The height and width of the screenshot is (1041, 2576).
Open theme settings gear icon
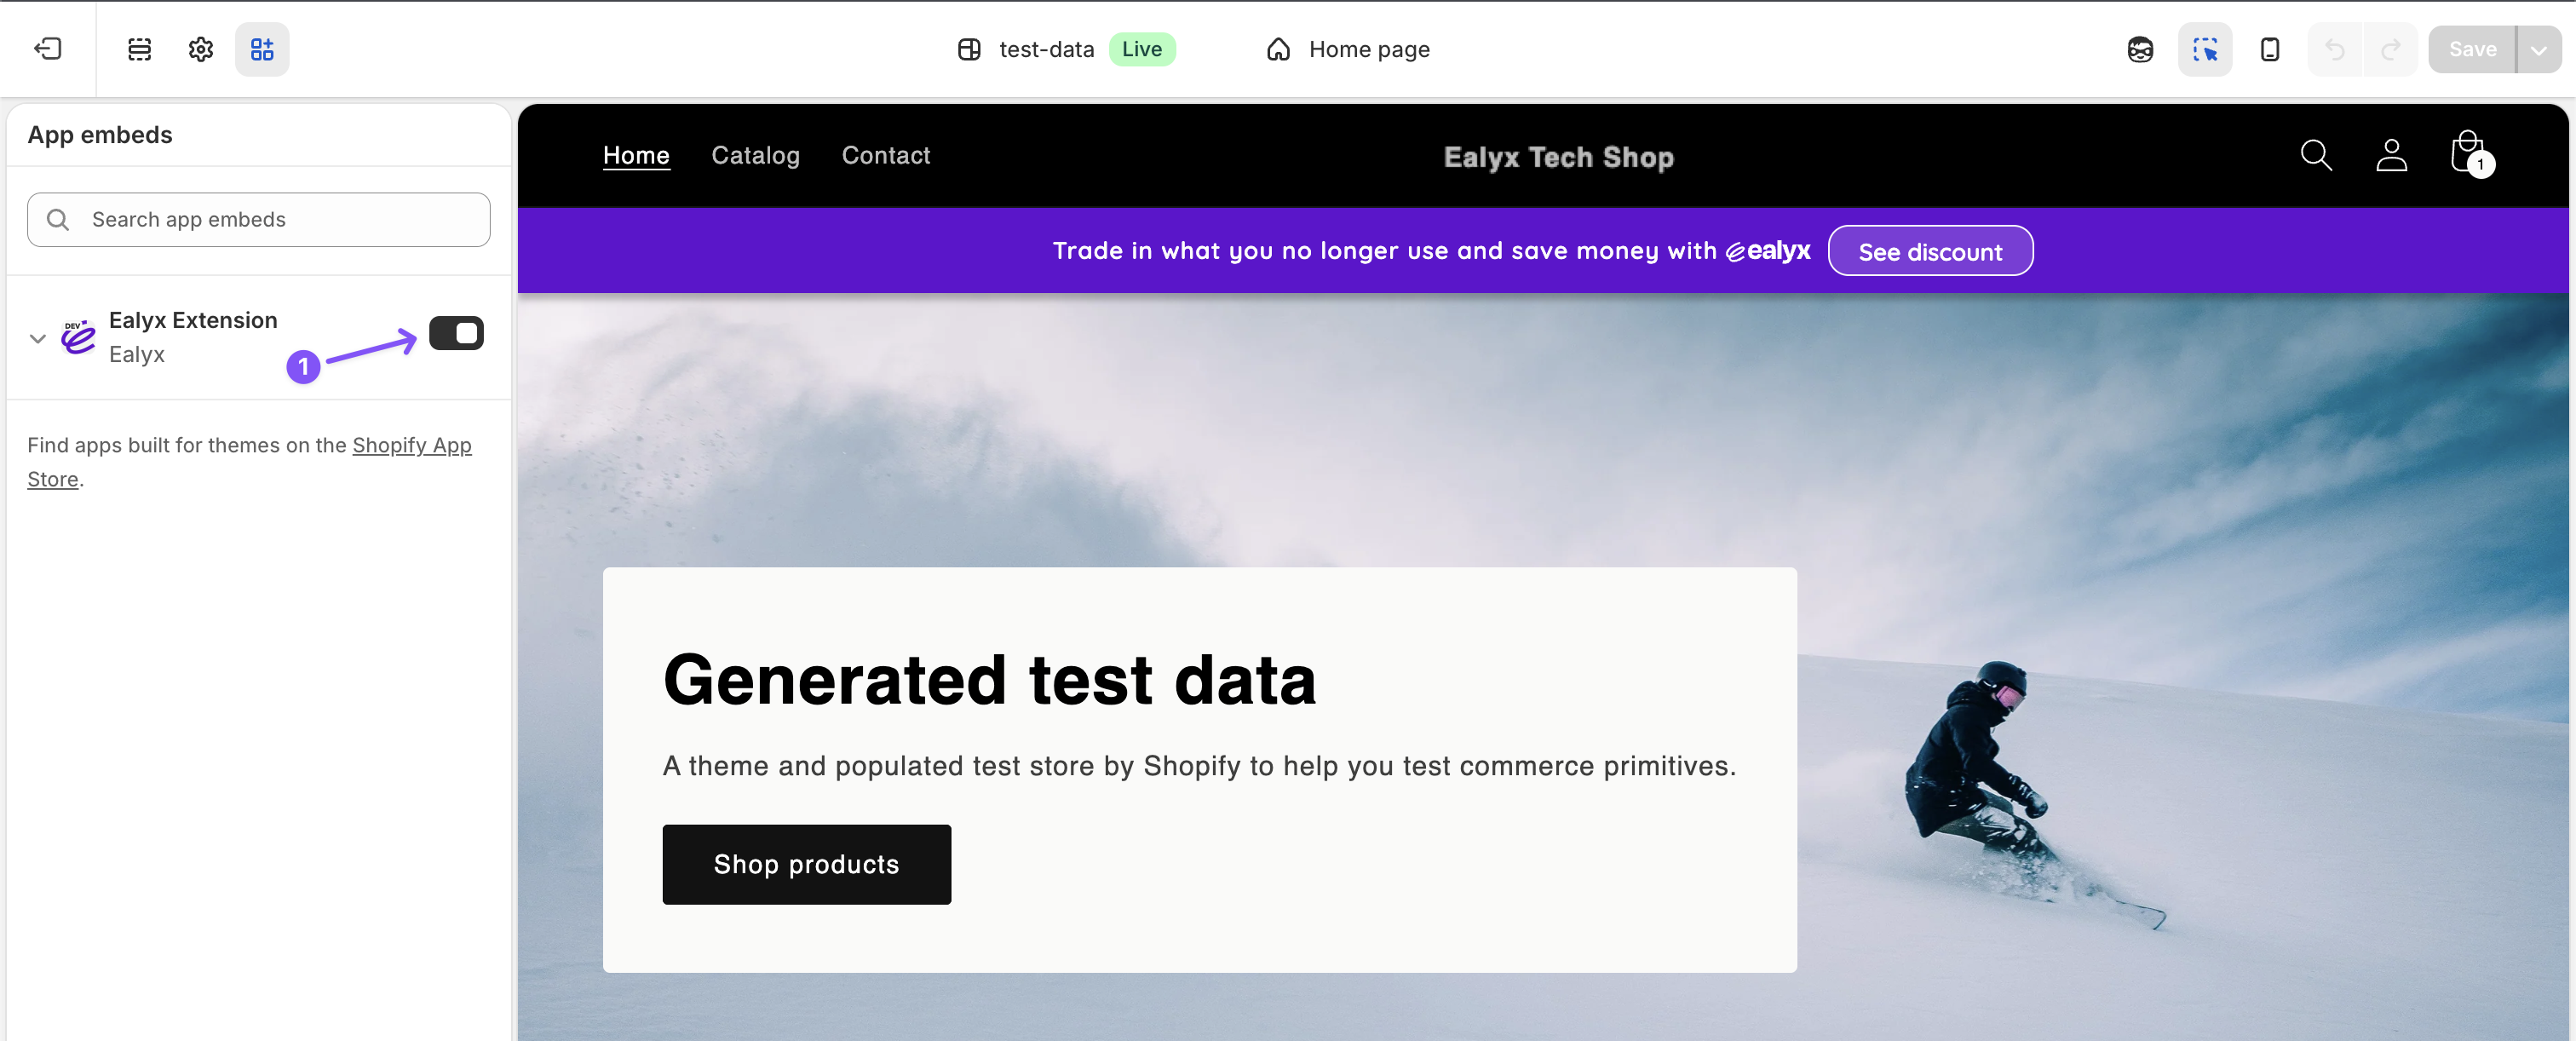[201, 49]
